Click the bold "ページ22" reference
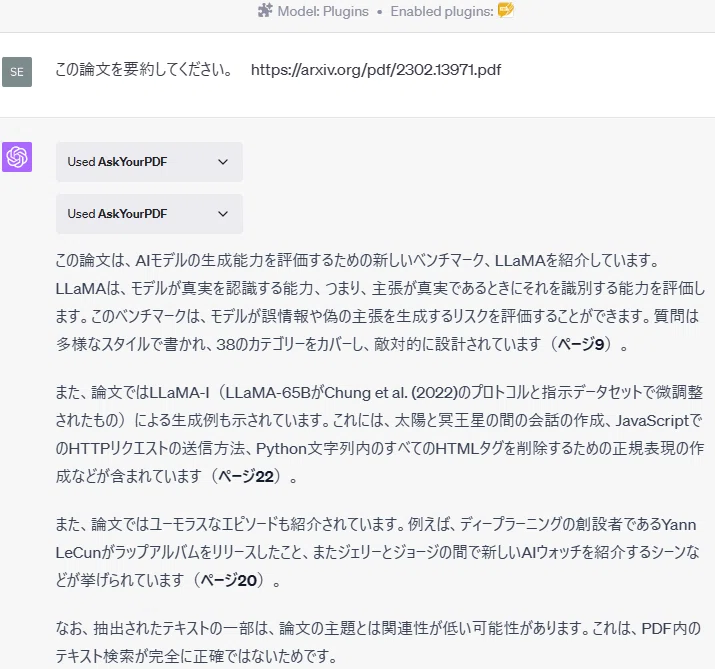The width and height of the screenshot is (715, 669). tap(246, 477)
